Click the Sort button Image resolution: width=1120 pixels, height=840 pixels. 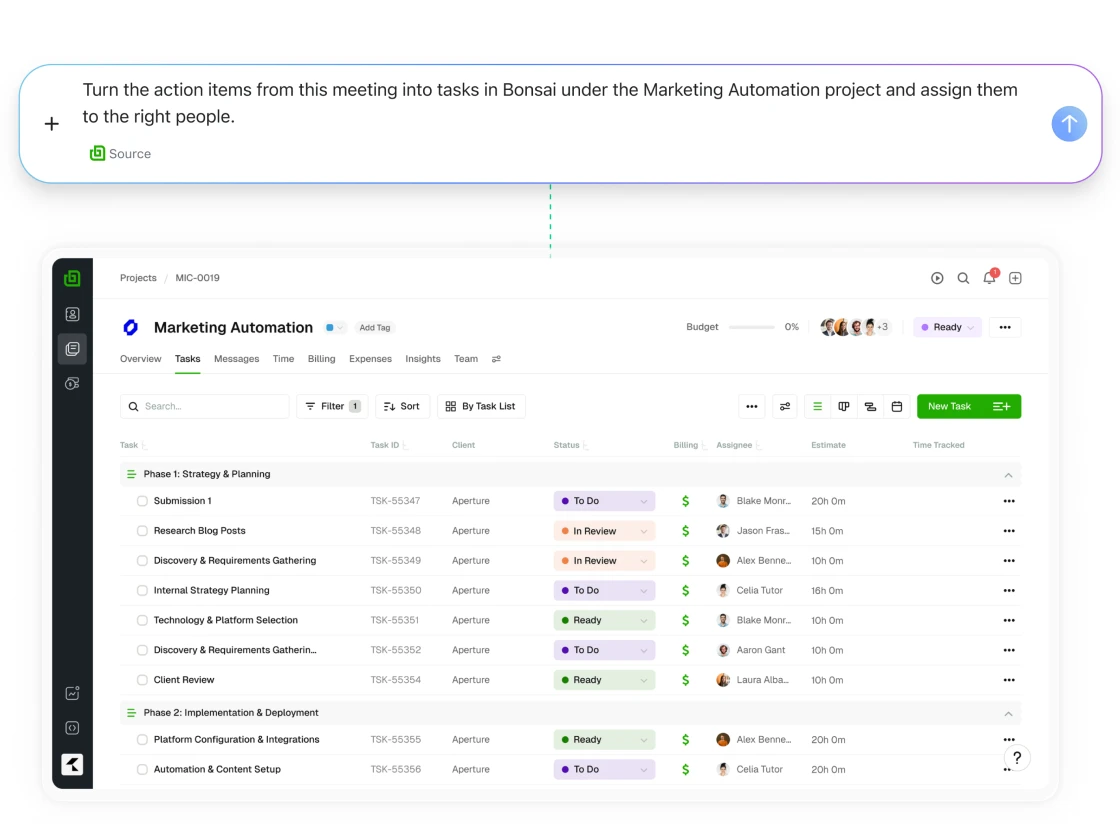click(402, 406)
